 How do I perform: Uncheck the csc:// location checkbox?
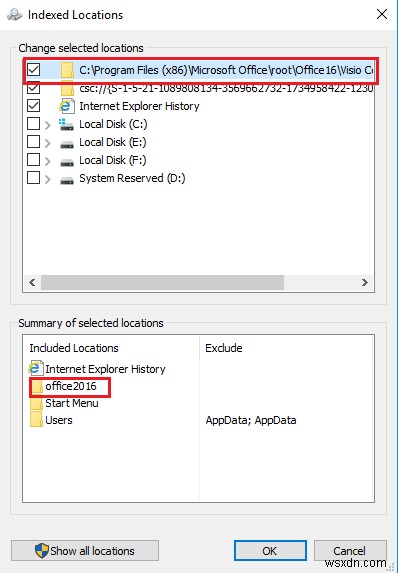point(34,88)
